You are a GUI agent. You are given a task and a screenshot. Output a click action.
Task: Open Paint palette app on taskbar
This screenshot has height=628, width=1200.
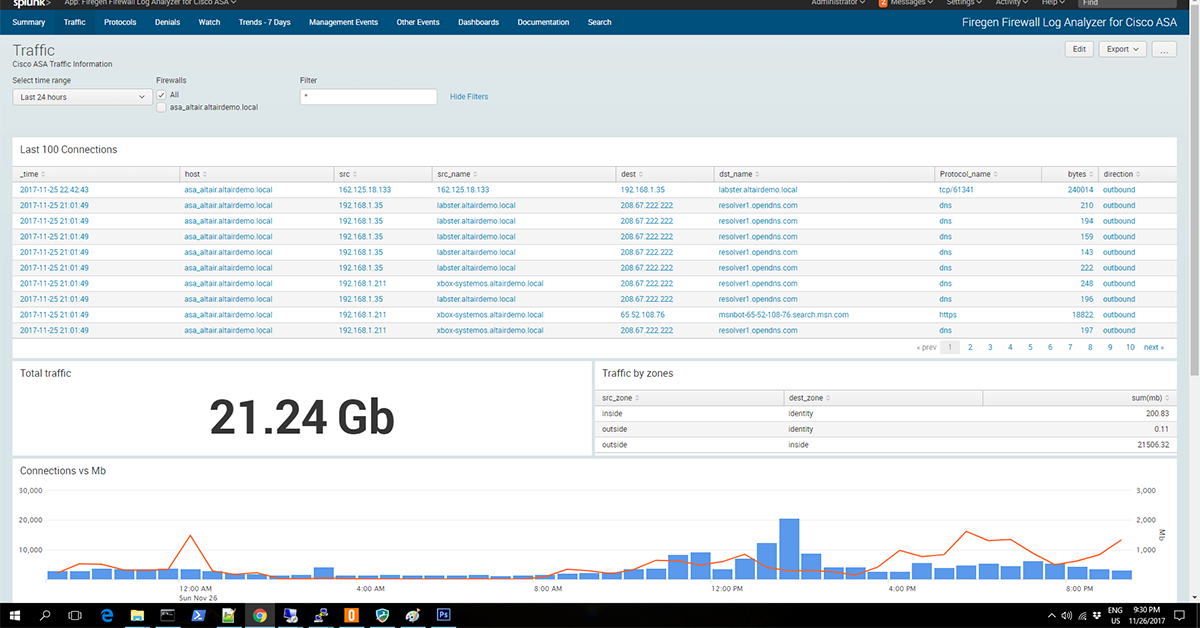412,616
